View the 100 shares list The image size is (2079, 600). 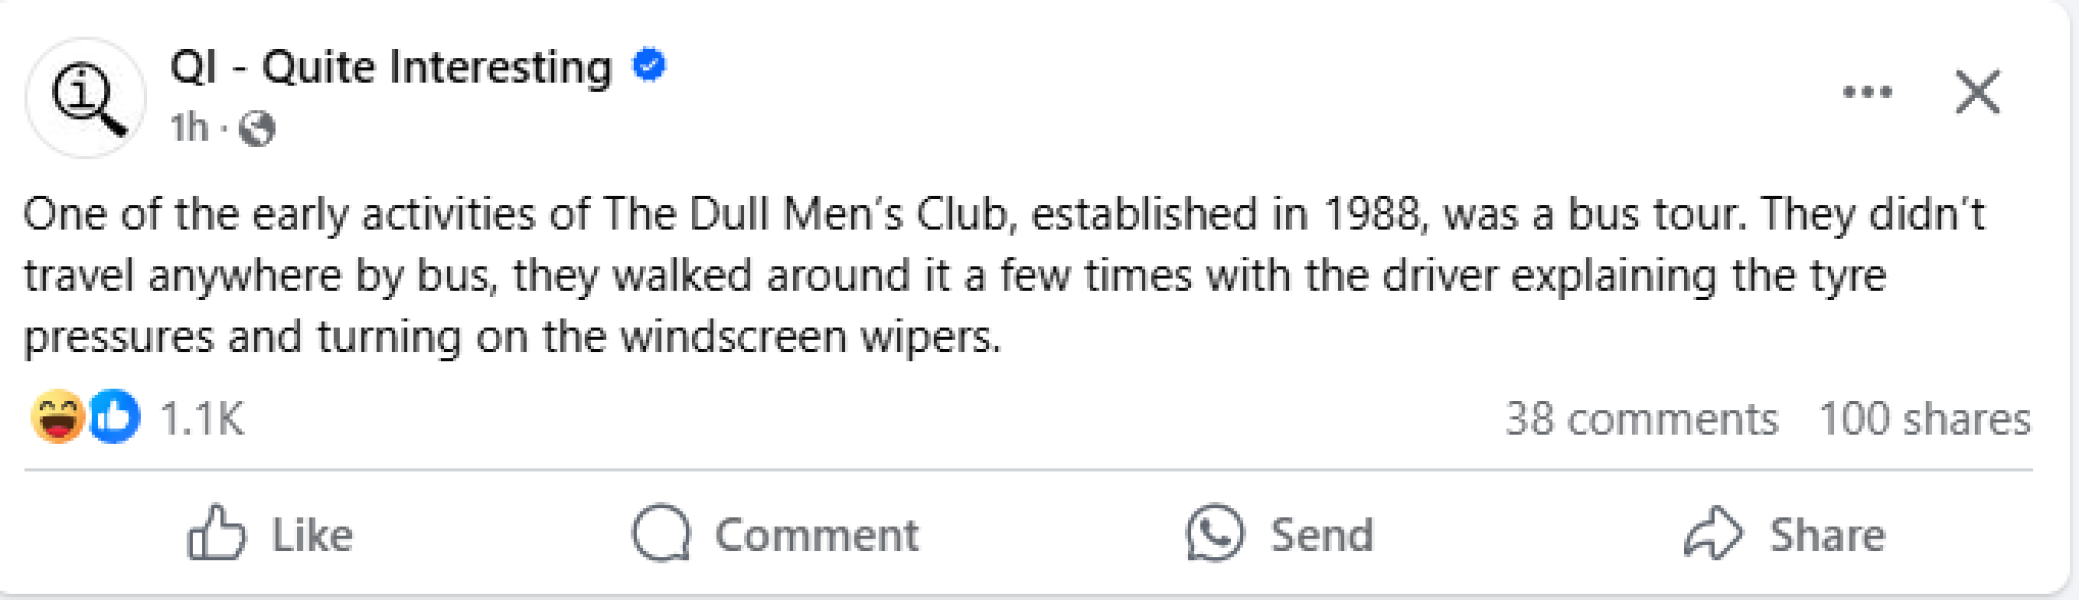click(x=1924, y=419)
